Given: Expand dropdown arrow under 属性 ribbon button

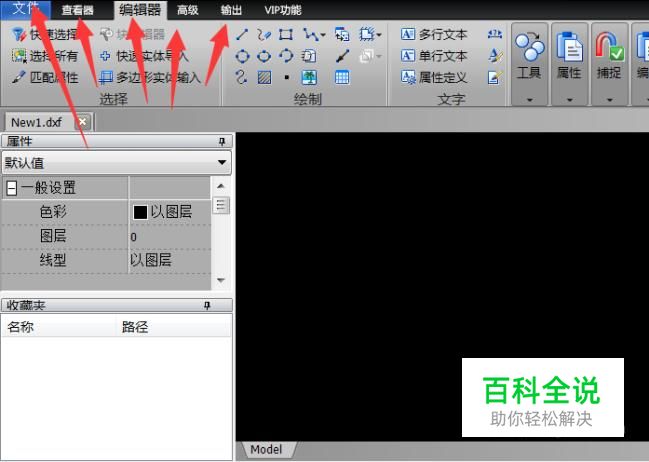Looking at the screenshot, I should (x=570, y=100).
